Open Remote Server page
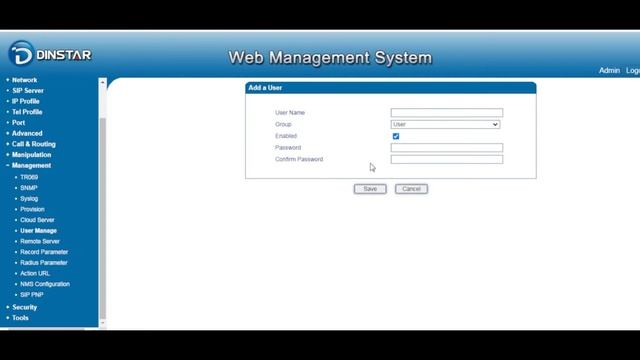The height and width of the screenshot is (360, 640). point(40,241)
